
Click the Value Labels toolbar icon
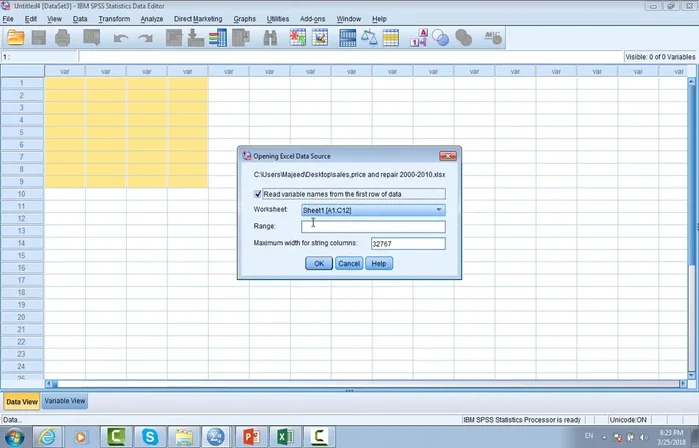point(417,38)
